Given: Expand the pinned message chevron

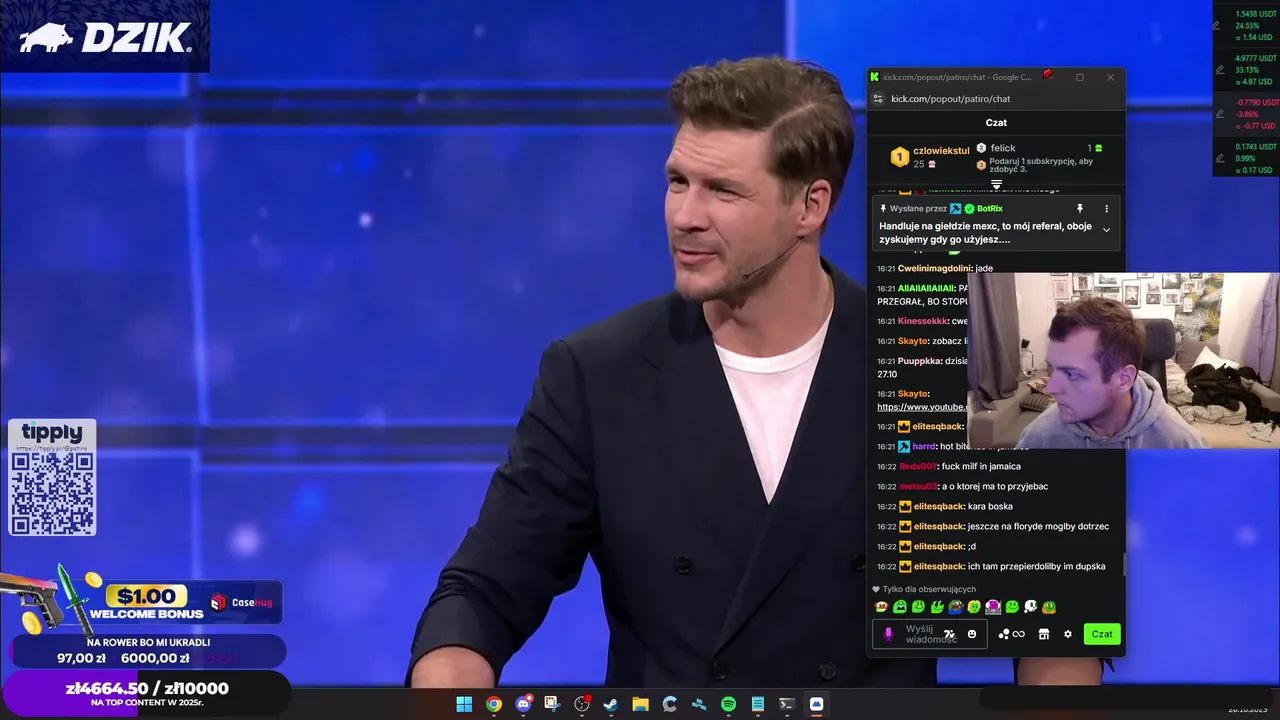Looking at the screenshot, I should [1106, 230].
